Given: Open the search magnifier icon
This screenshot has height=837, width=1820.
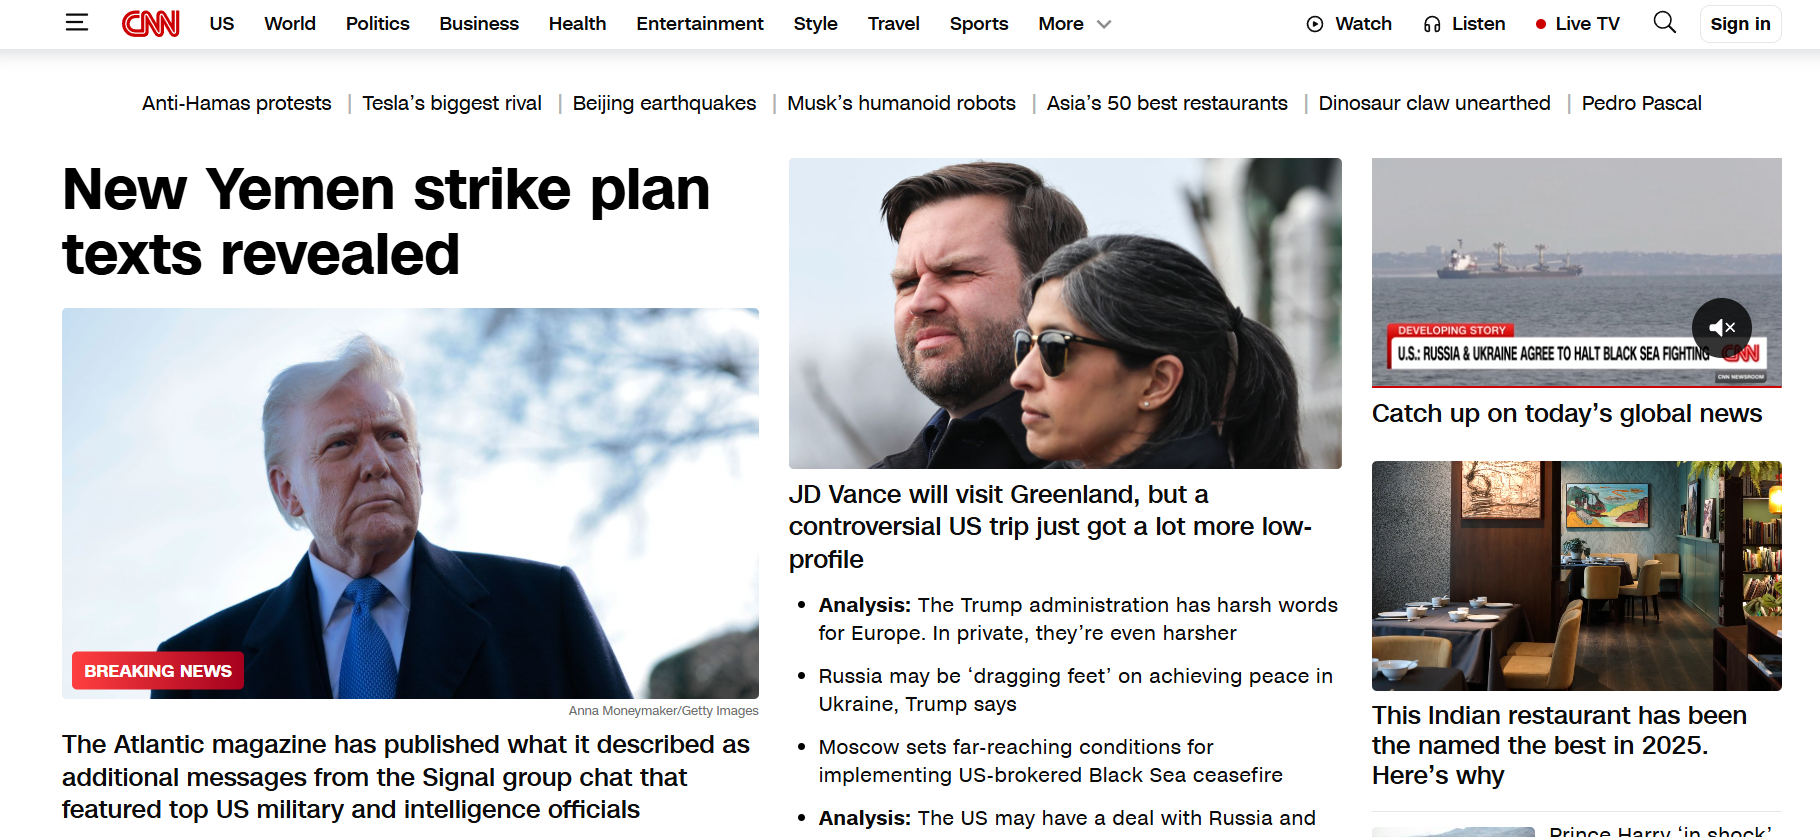Looking at the screenshot, I should (1664, 22).
